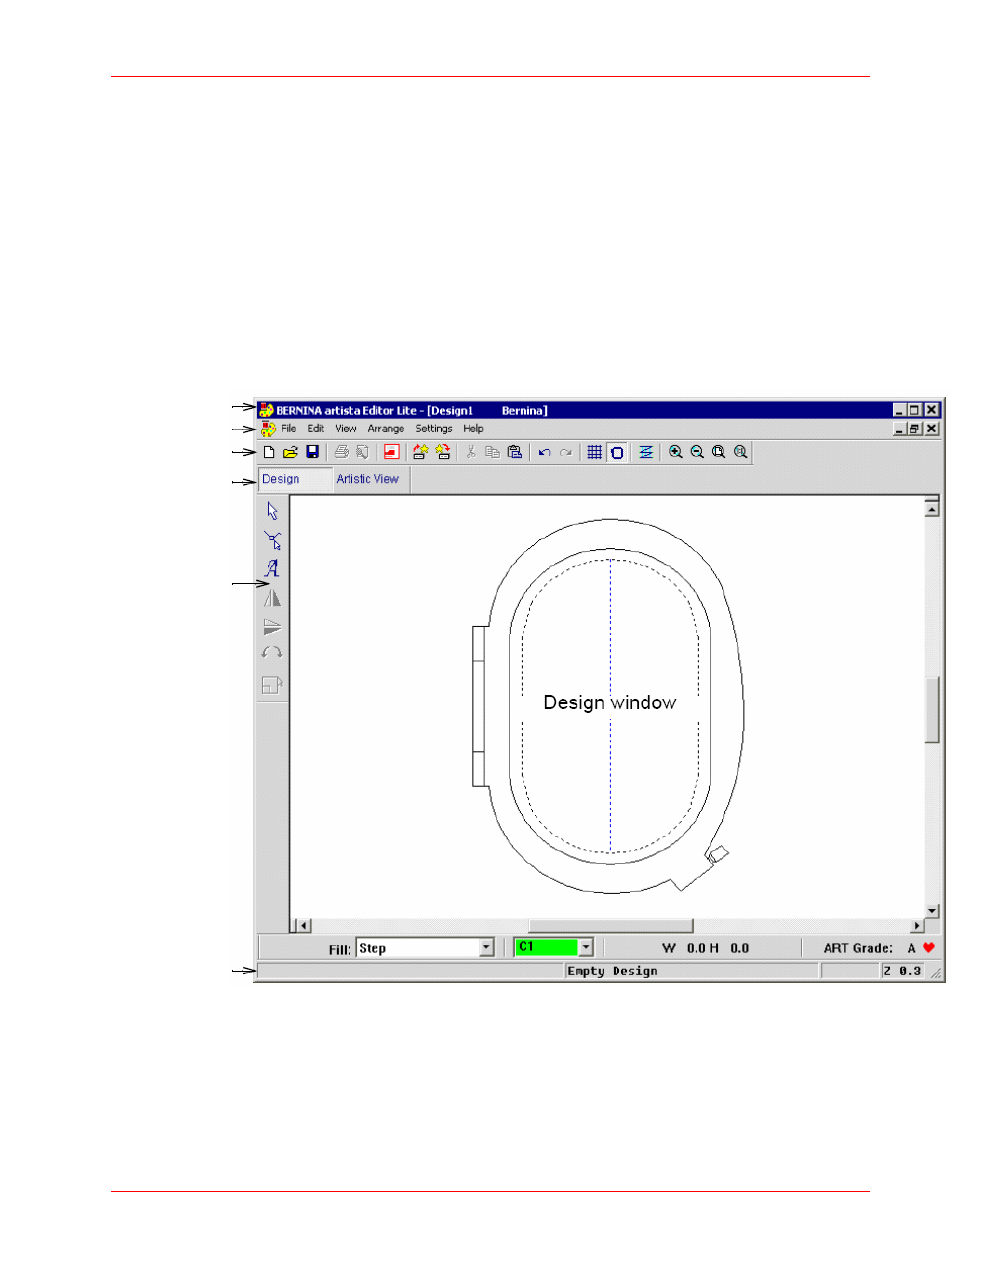Open the Edit menu

pyautogui.click(x=316, y=428)
